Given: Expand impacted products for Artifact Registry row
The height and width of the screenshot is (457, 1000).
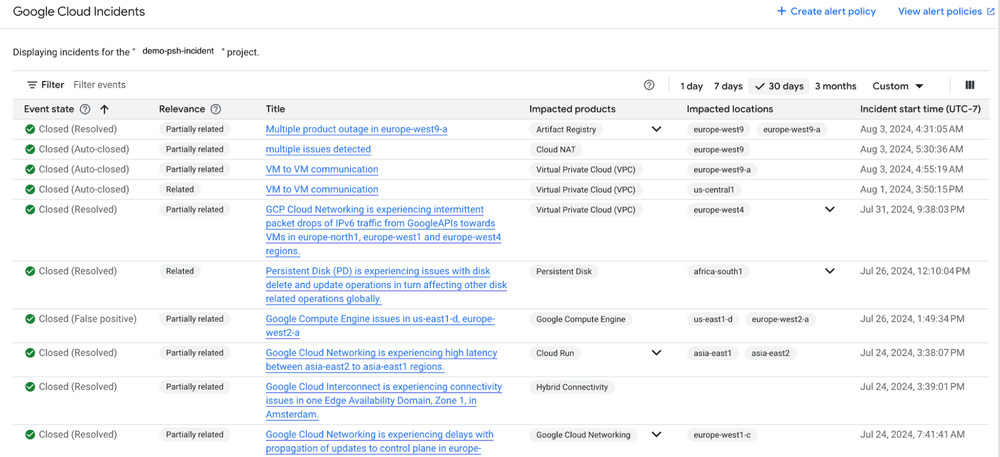Looking at the screenshot, I should 656,129.
